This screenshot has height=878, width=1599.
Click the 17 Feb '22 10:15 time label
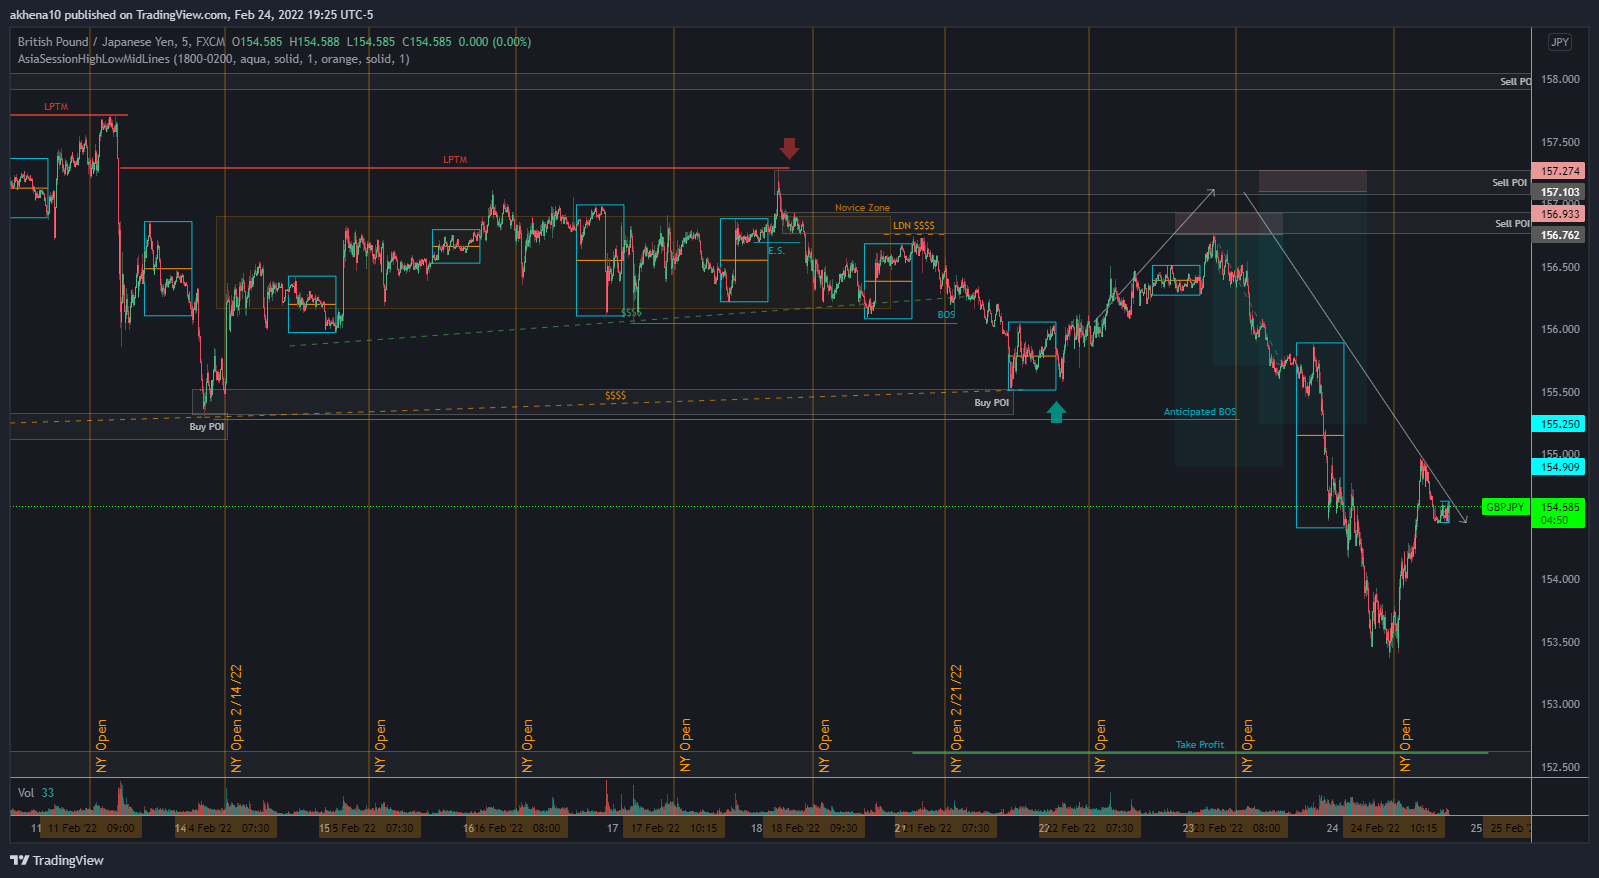point(674,828)
